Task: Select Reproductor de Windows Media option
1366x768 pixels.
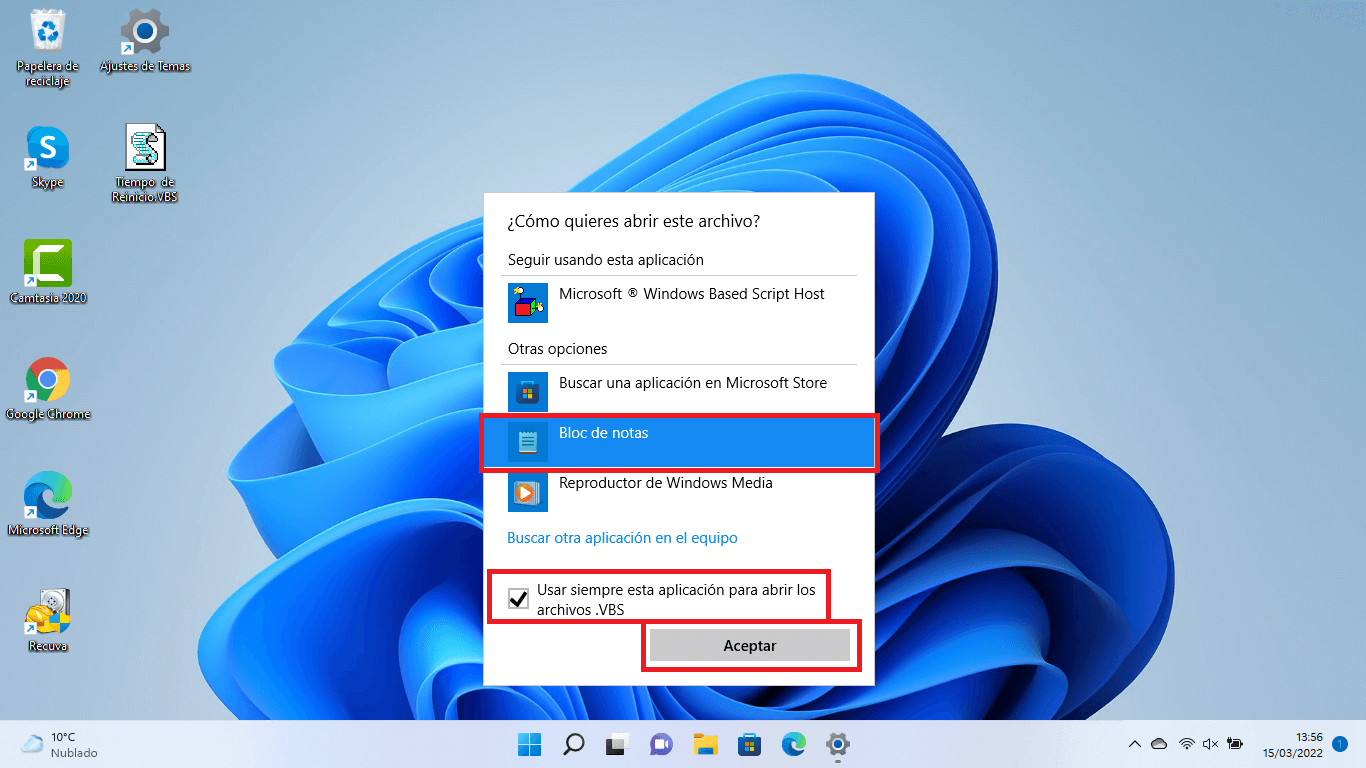Action: (679, 491)
